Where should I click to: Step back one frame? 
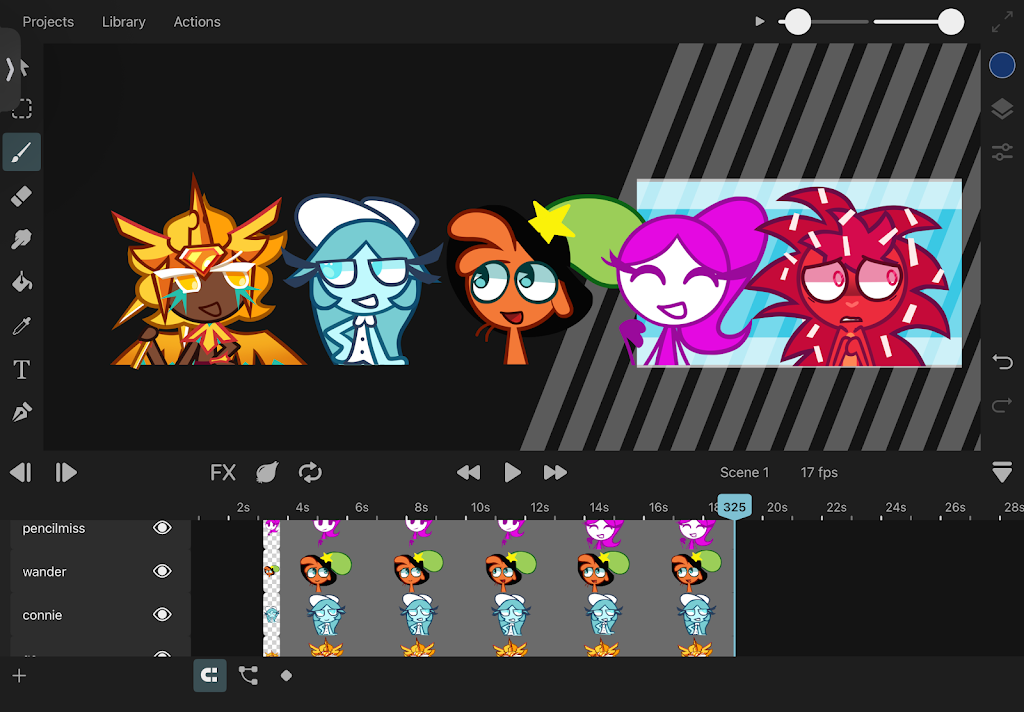pyautogui.click(x=21, y=472)
